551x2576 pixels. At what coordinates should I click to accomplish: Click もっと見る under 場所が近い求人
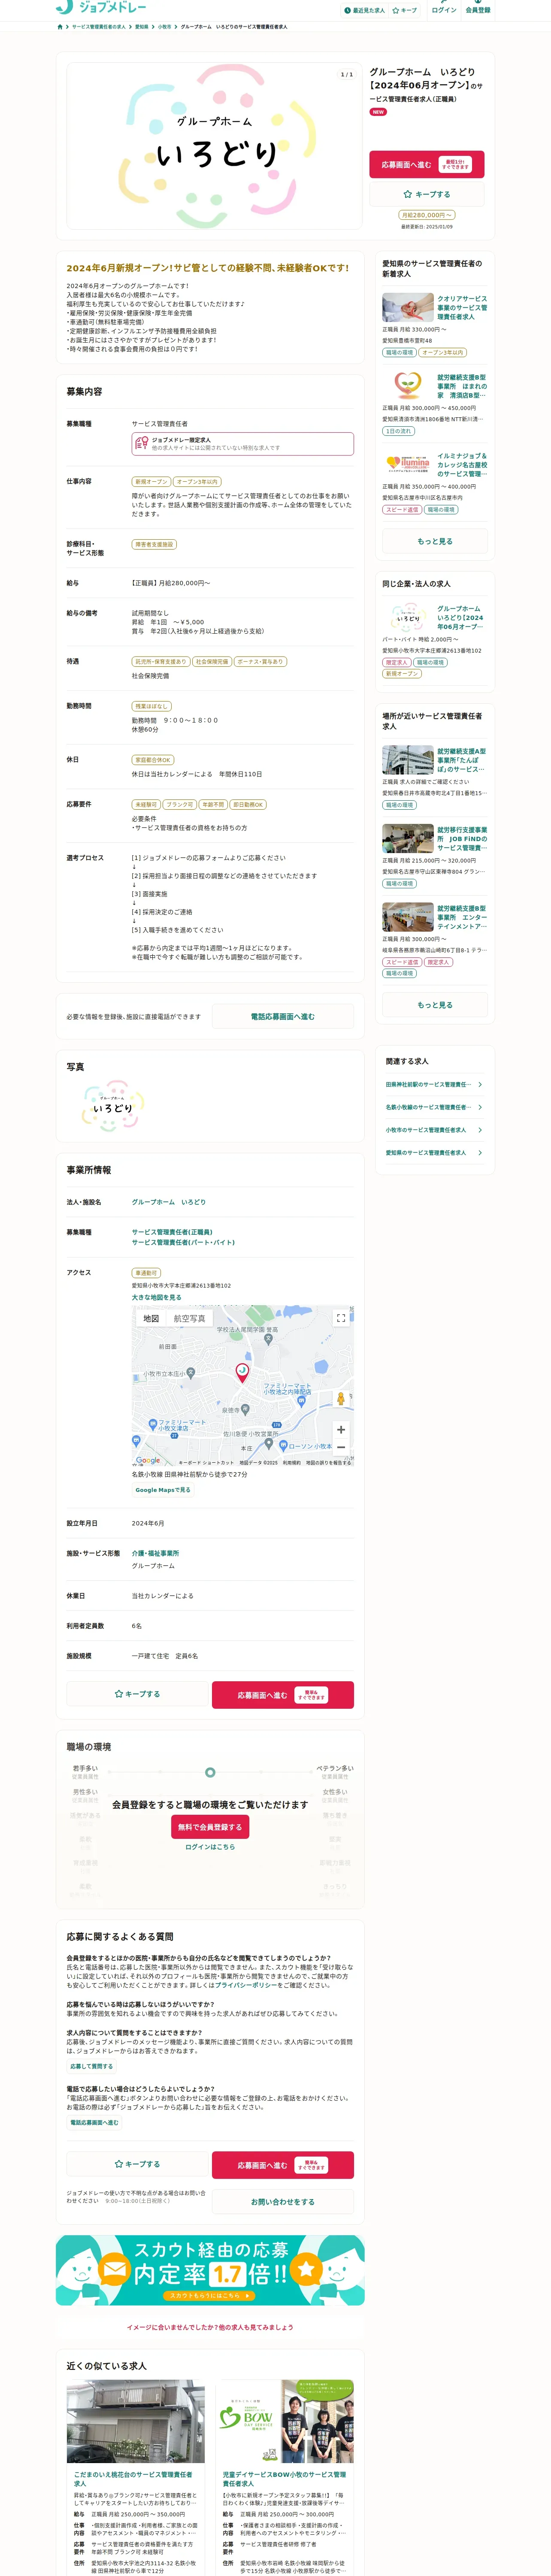click(x=435, y=1005)
